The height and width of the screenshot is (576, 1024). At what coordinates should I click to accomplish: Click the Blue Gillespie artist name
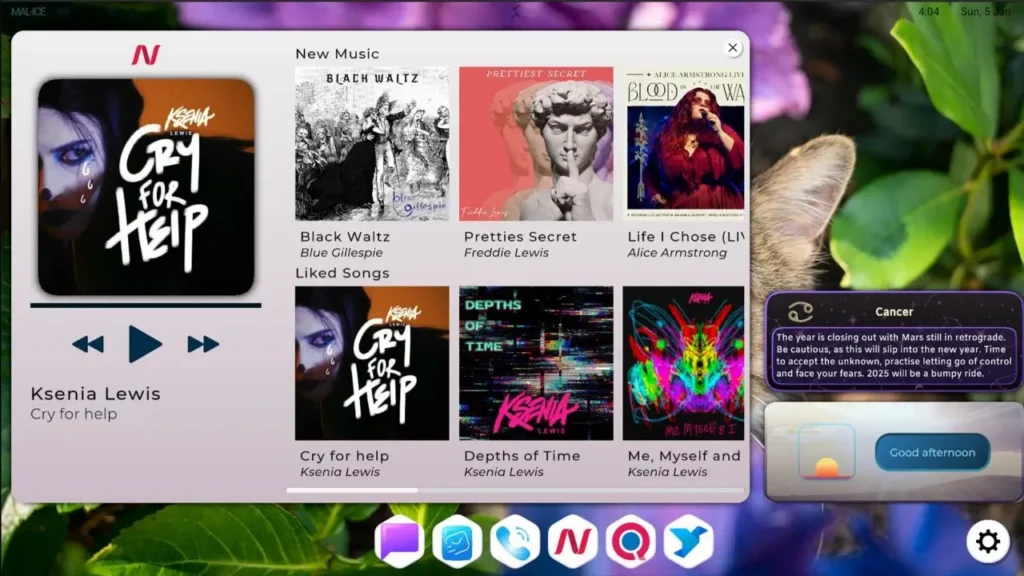pyautogui.click(x=342, y=253)
